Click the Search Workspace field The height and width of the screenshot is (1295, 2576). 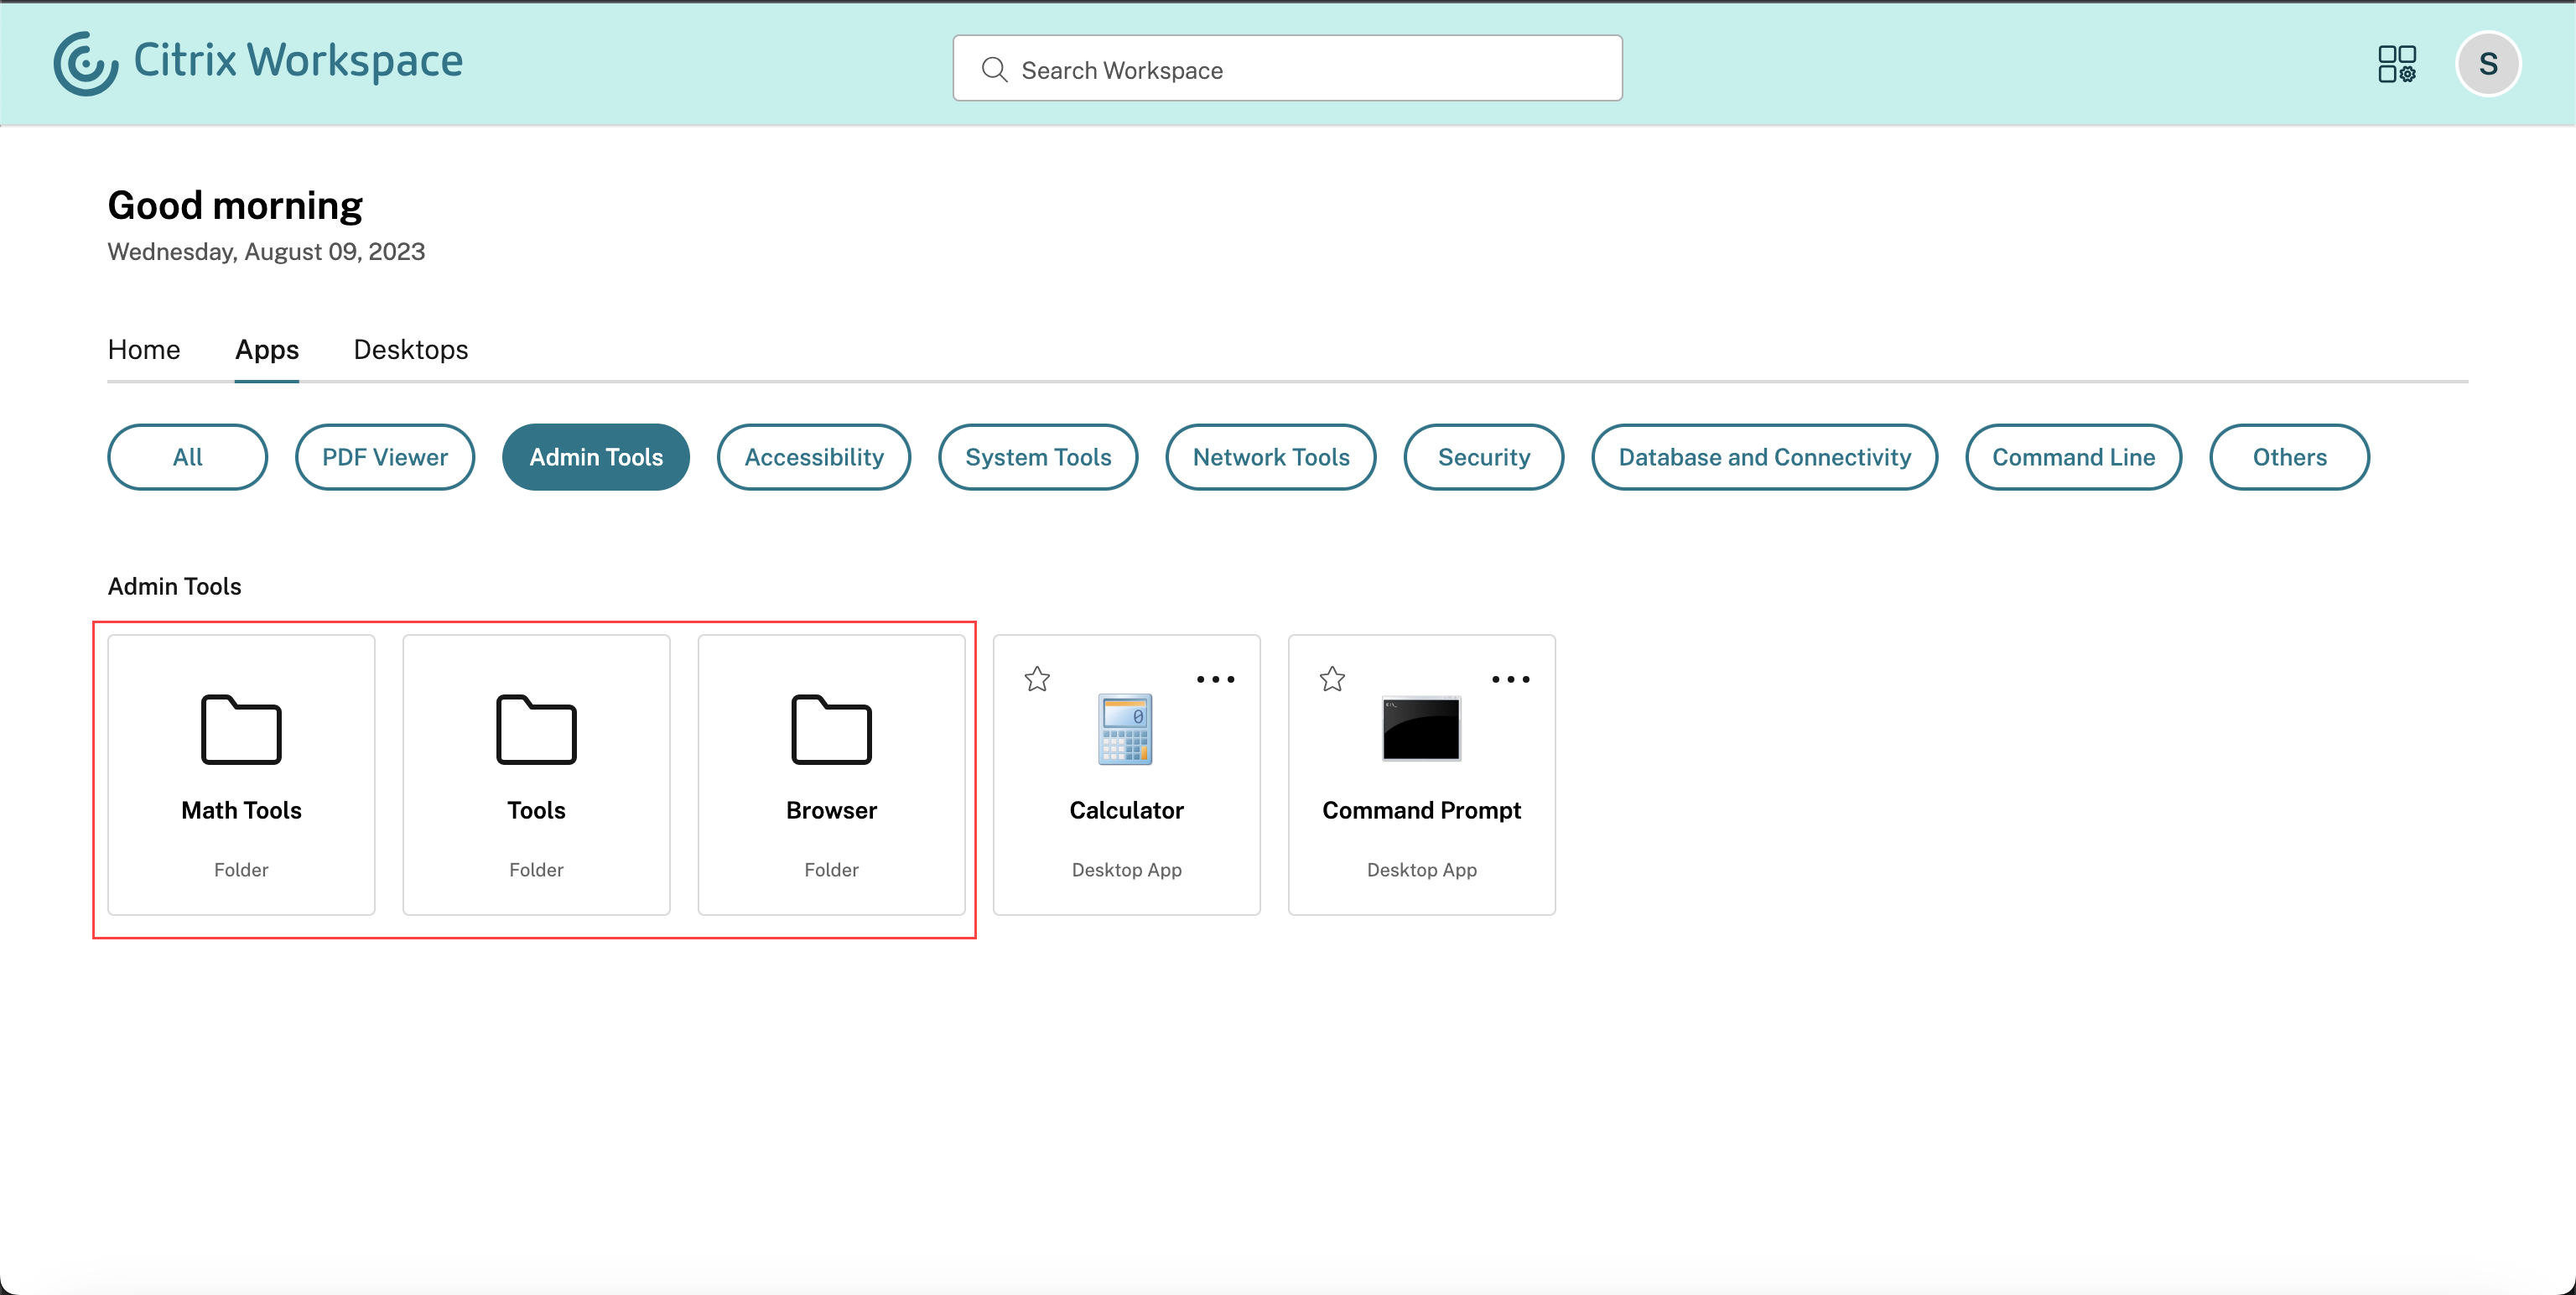(1287, 69)
